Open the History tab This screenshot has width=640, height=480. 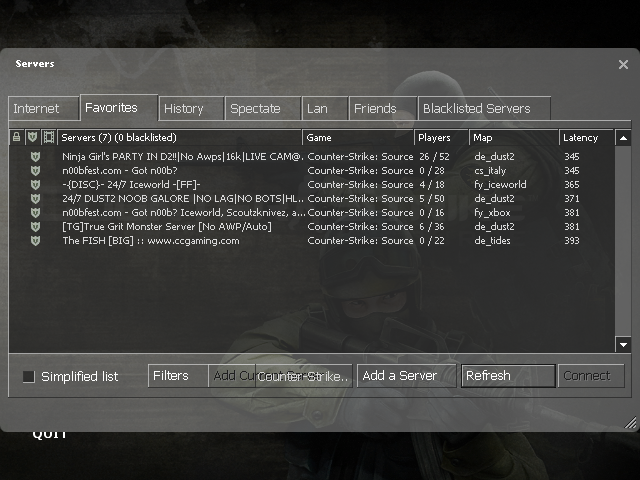(191, 109)
